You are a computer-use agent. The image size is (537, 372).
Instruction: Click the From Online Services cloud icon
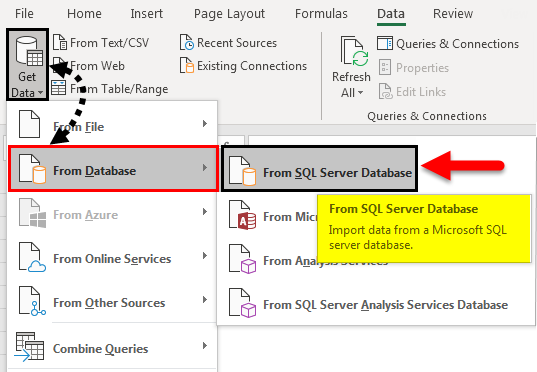tap(32, 257)
